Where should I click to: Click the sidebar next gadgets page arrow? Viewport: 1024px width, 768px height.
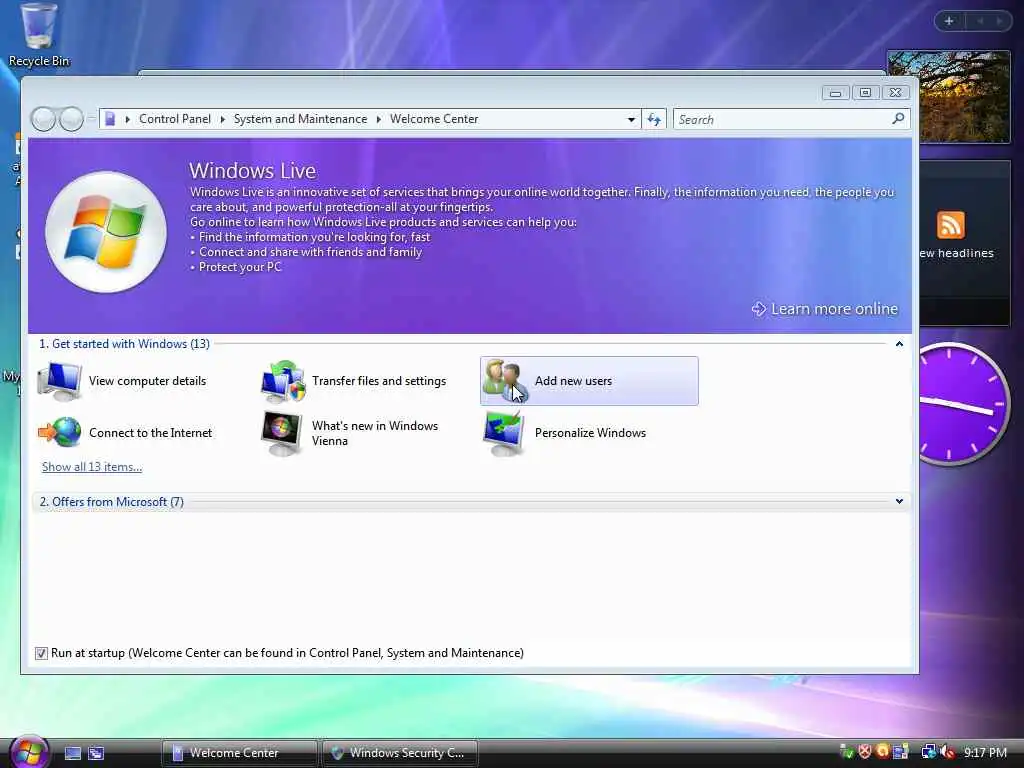click(1000, 21)
